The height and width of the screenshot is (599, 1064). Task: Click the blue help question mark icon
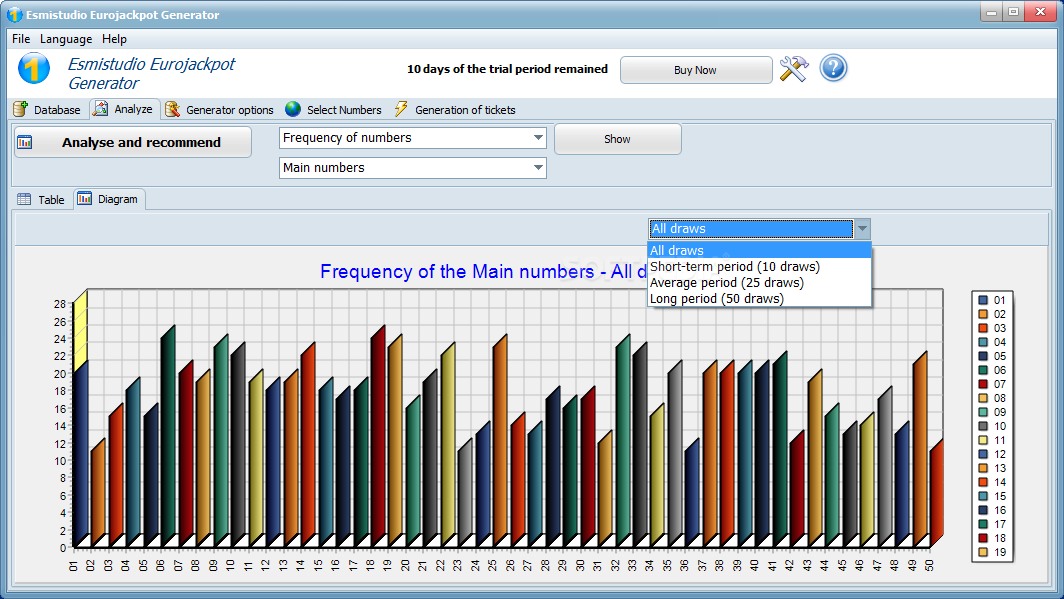(x=833, y=69)
